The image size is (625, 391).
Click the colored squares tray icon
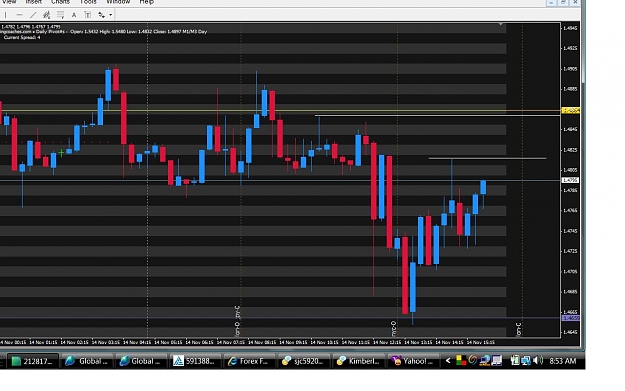point(461,361)
